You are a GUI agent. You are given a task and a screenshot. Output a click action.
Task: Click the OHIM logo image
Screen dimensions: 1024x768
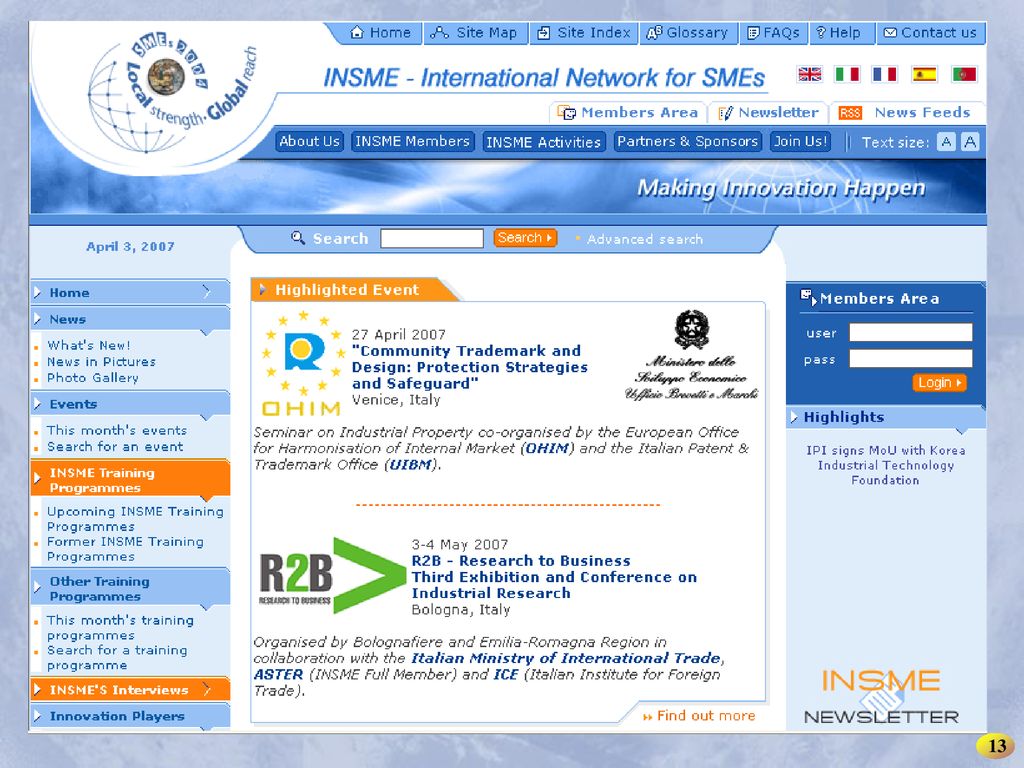pos(302,364)
